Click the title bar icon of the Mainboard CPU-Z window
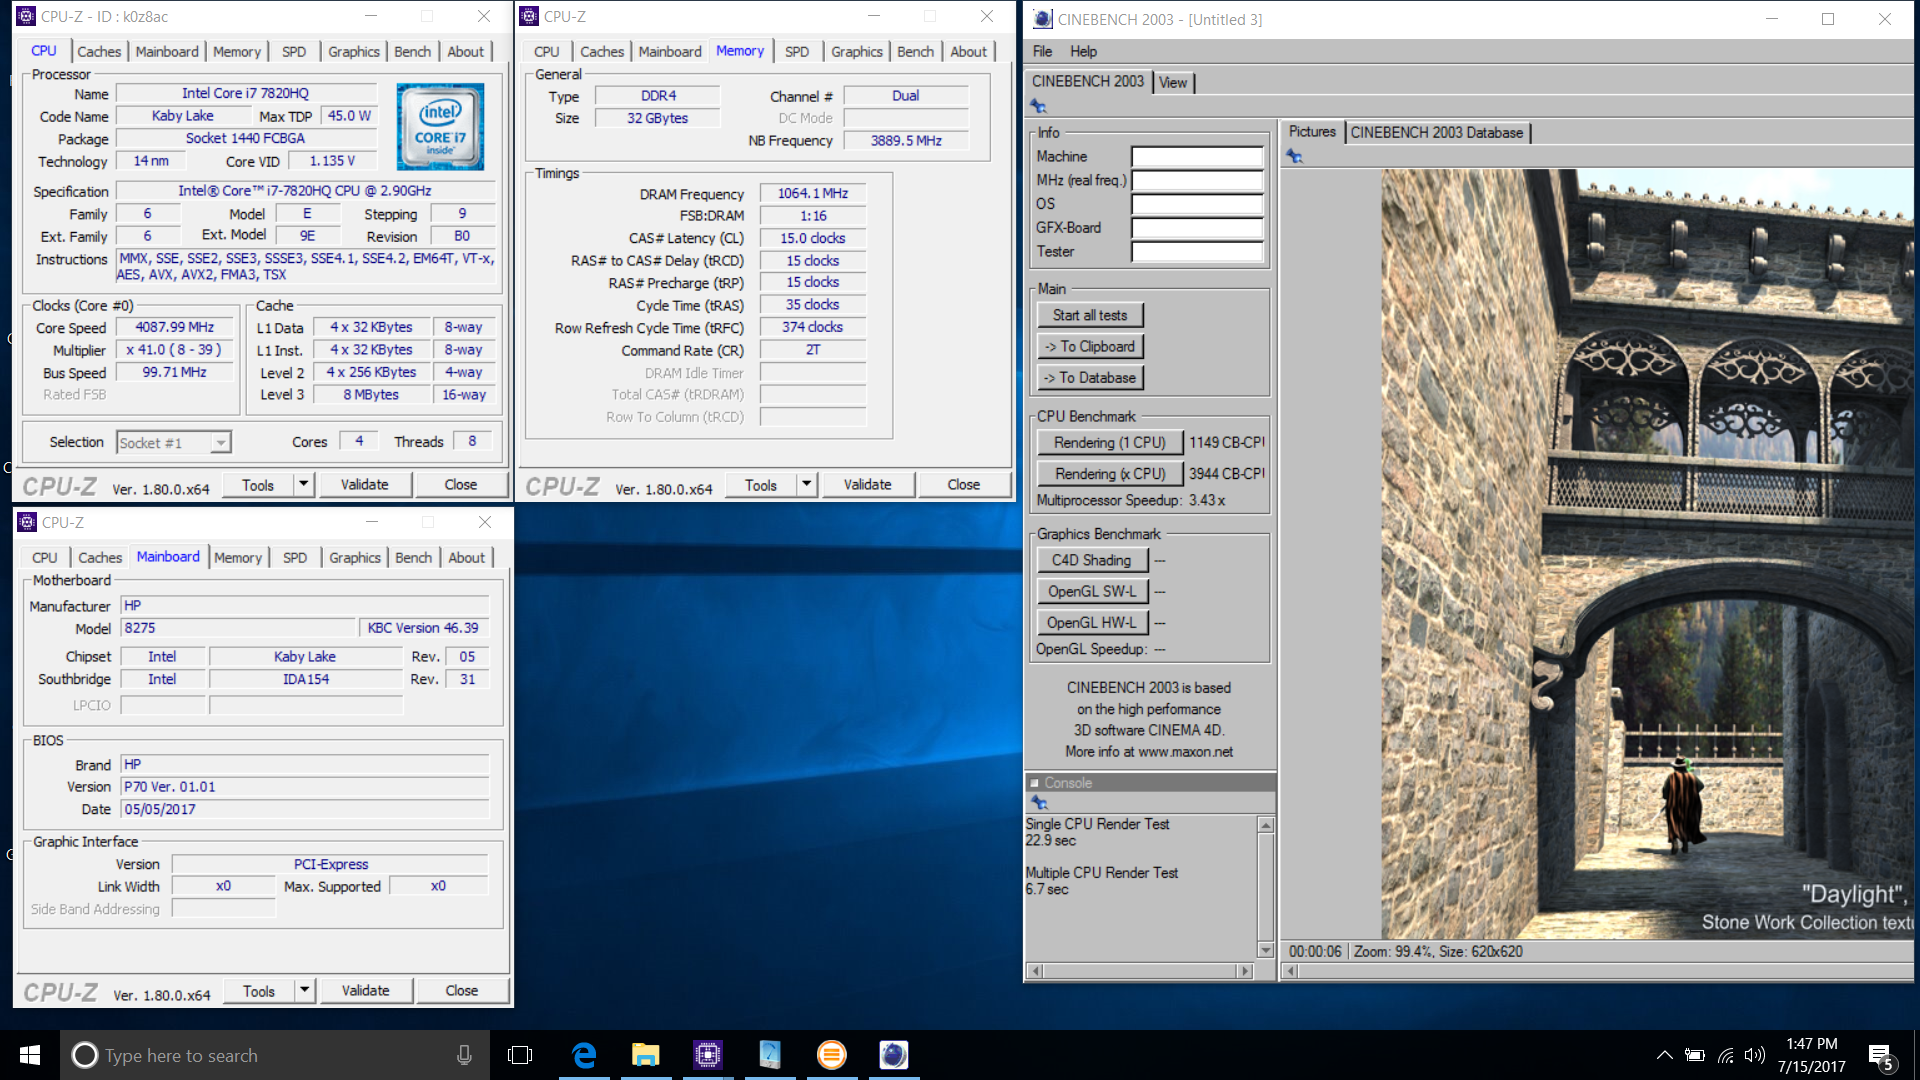Image resolution: width=1920 pixels, height=1080 pixels. click(x=27, y=522)
